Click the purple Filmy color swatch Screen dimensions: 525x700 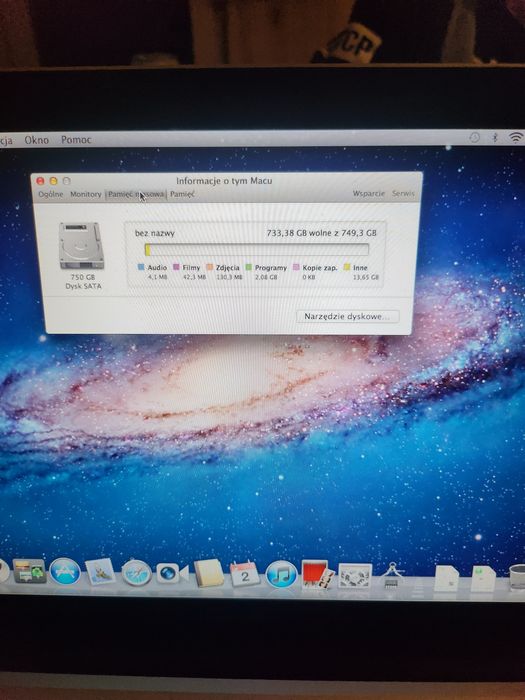pyautogui.click(x=176, y=267)
